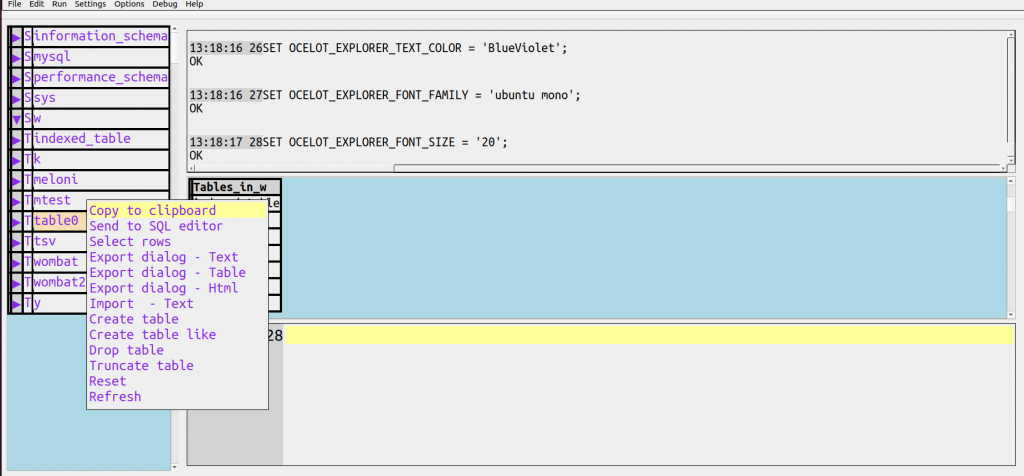Click Select rows in context menu
The width and height of the screenshot is (1024, 476).
(130, 242)
